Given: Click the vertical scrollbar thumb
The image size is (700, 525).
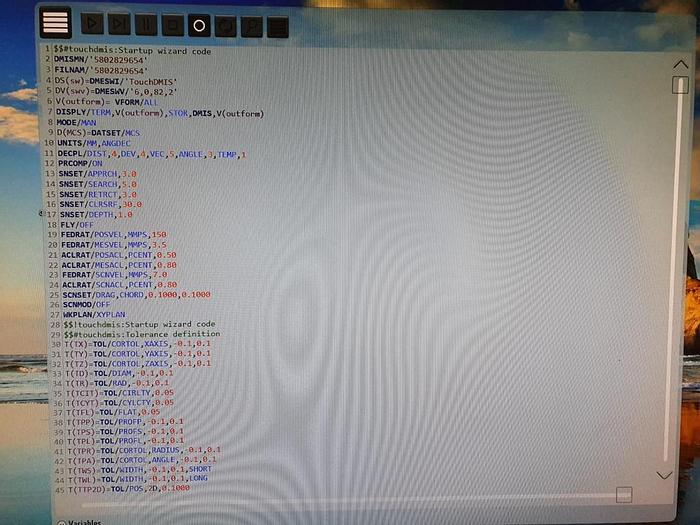Looking at the screenshot, I should [x=680, y=85].
